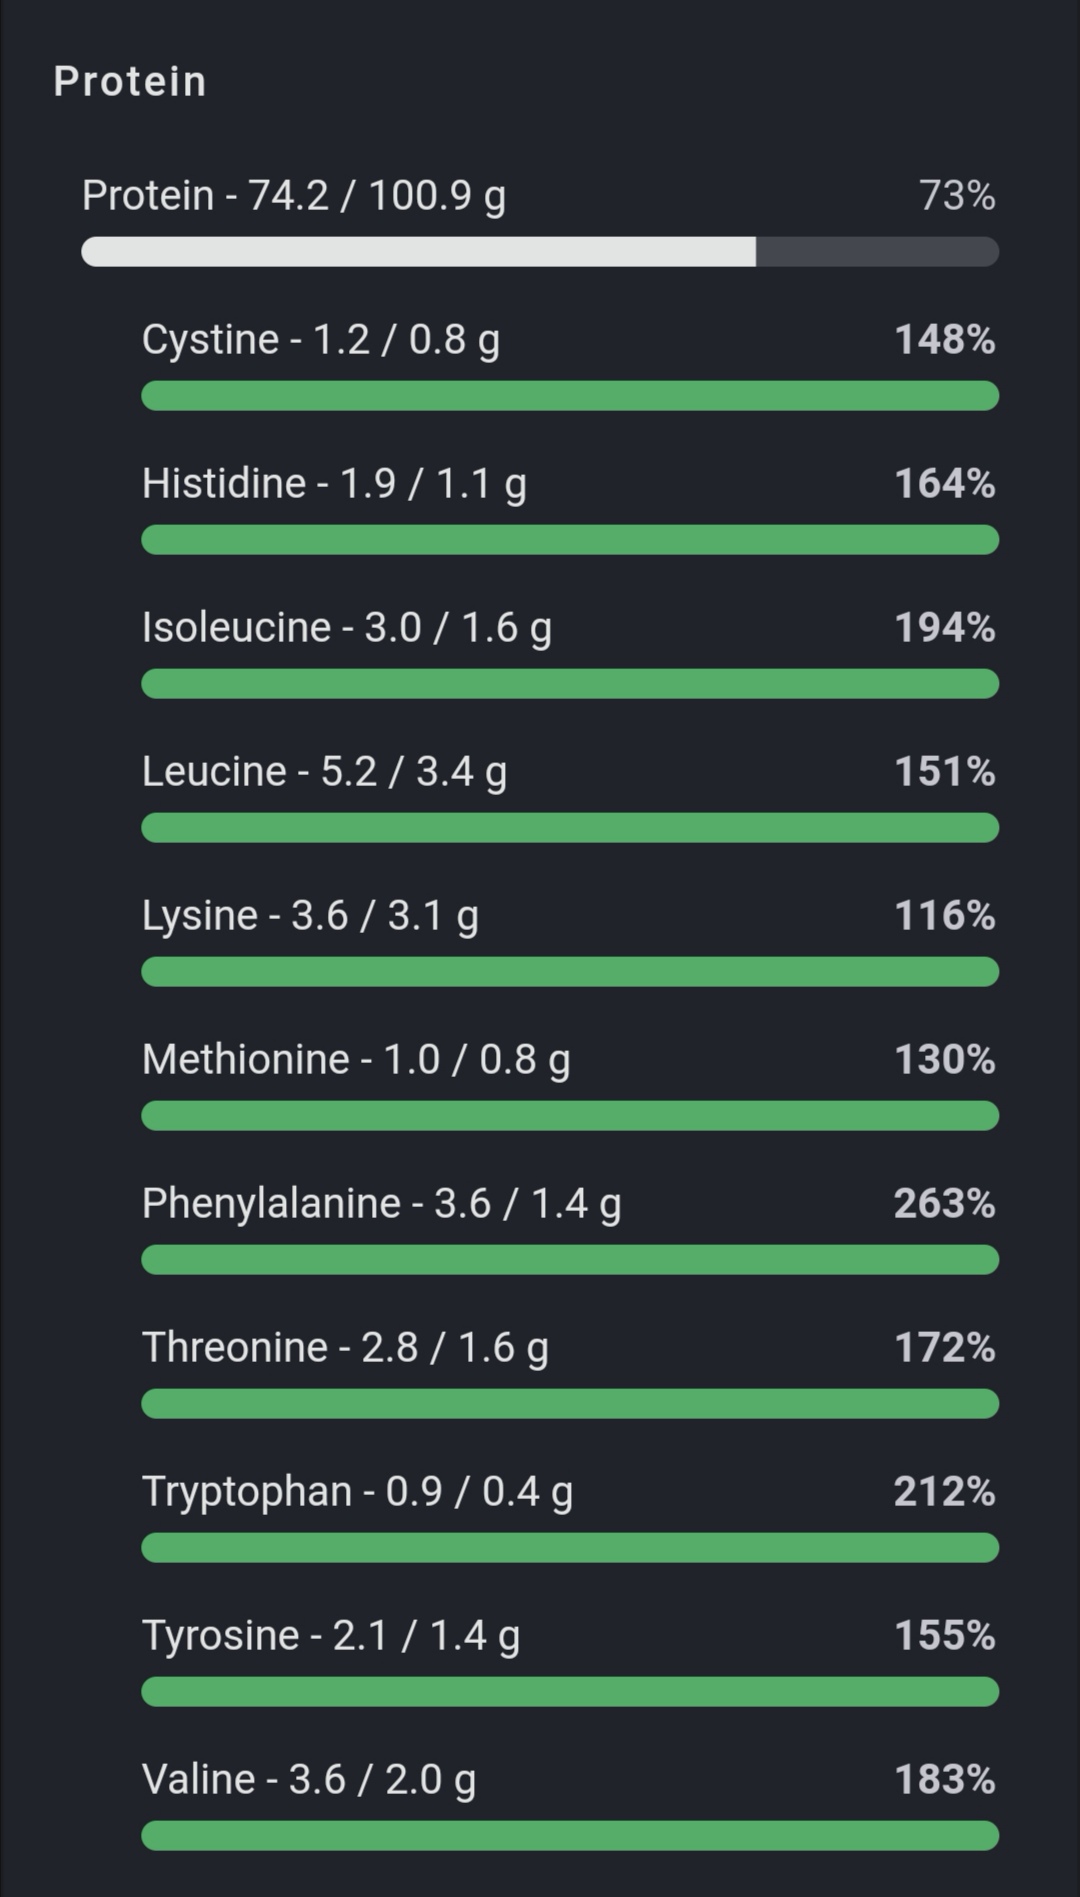Select the Cystine nutrient label
This screenshot has height=1897, width=1080.
pyautogui.click(x=320, y=339)
